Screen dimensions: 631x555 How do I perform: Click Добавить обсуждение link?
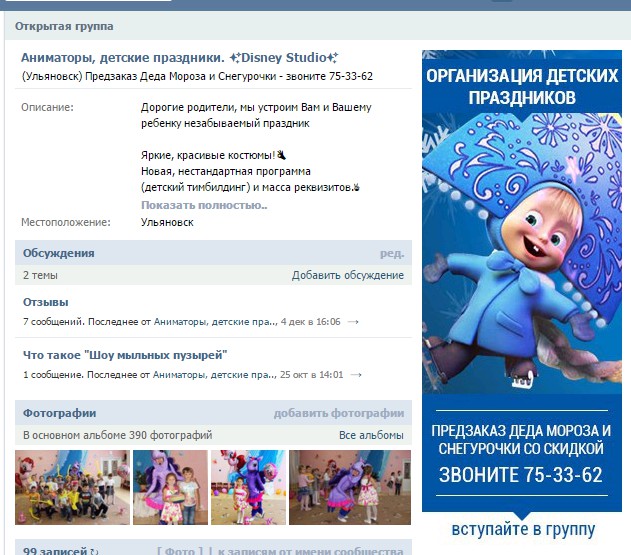click(348, 275)
